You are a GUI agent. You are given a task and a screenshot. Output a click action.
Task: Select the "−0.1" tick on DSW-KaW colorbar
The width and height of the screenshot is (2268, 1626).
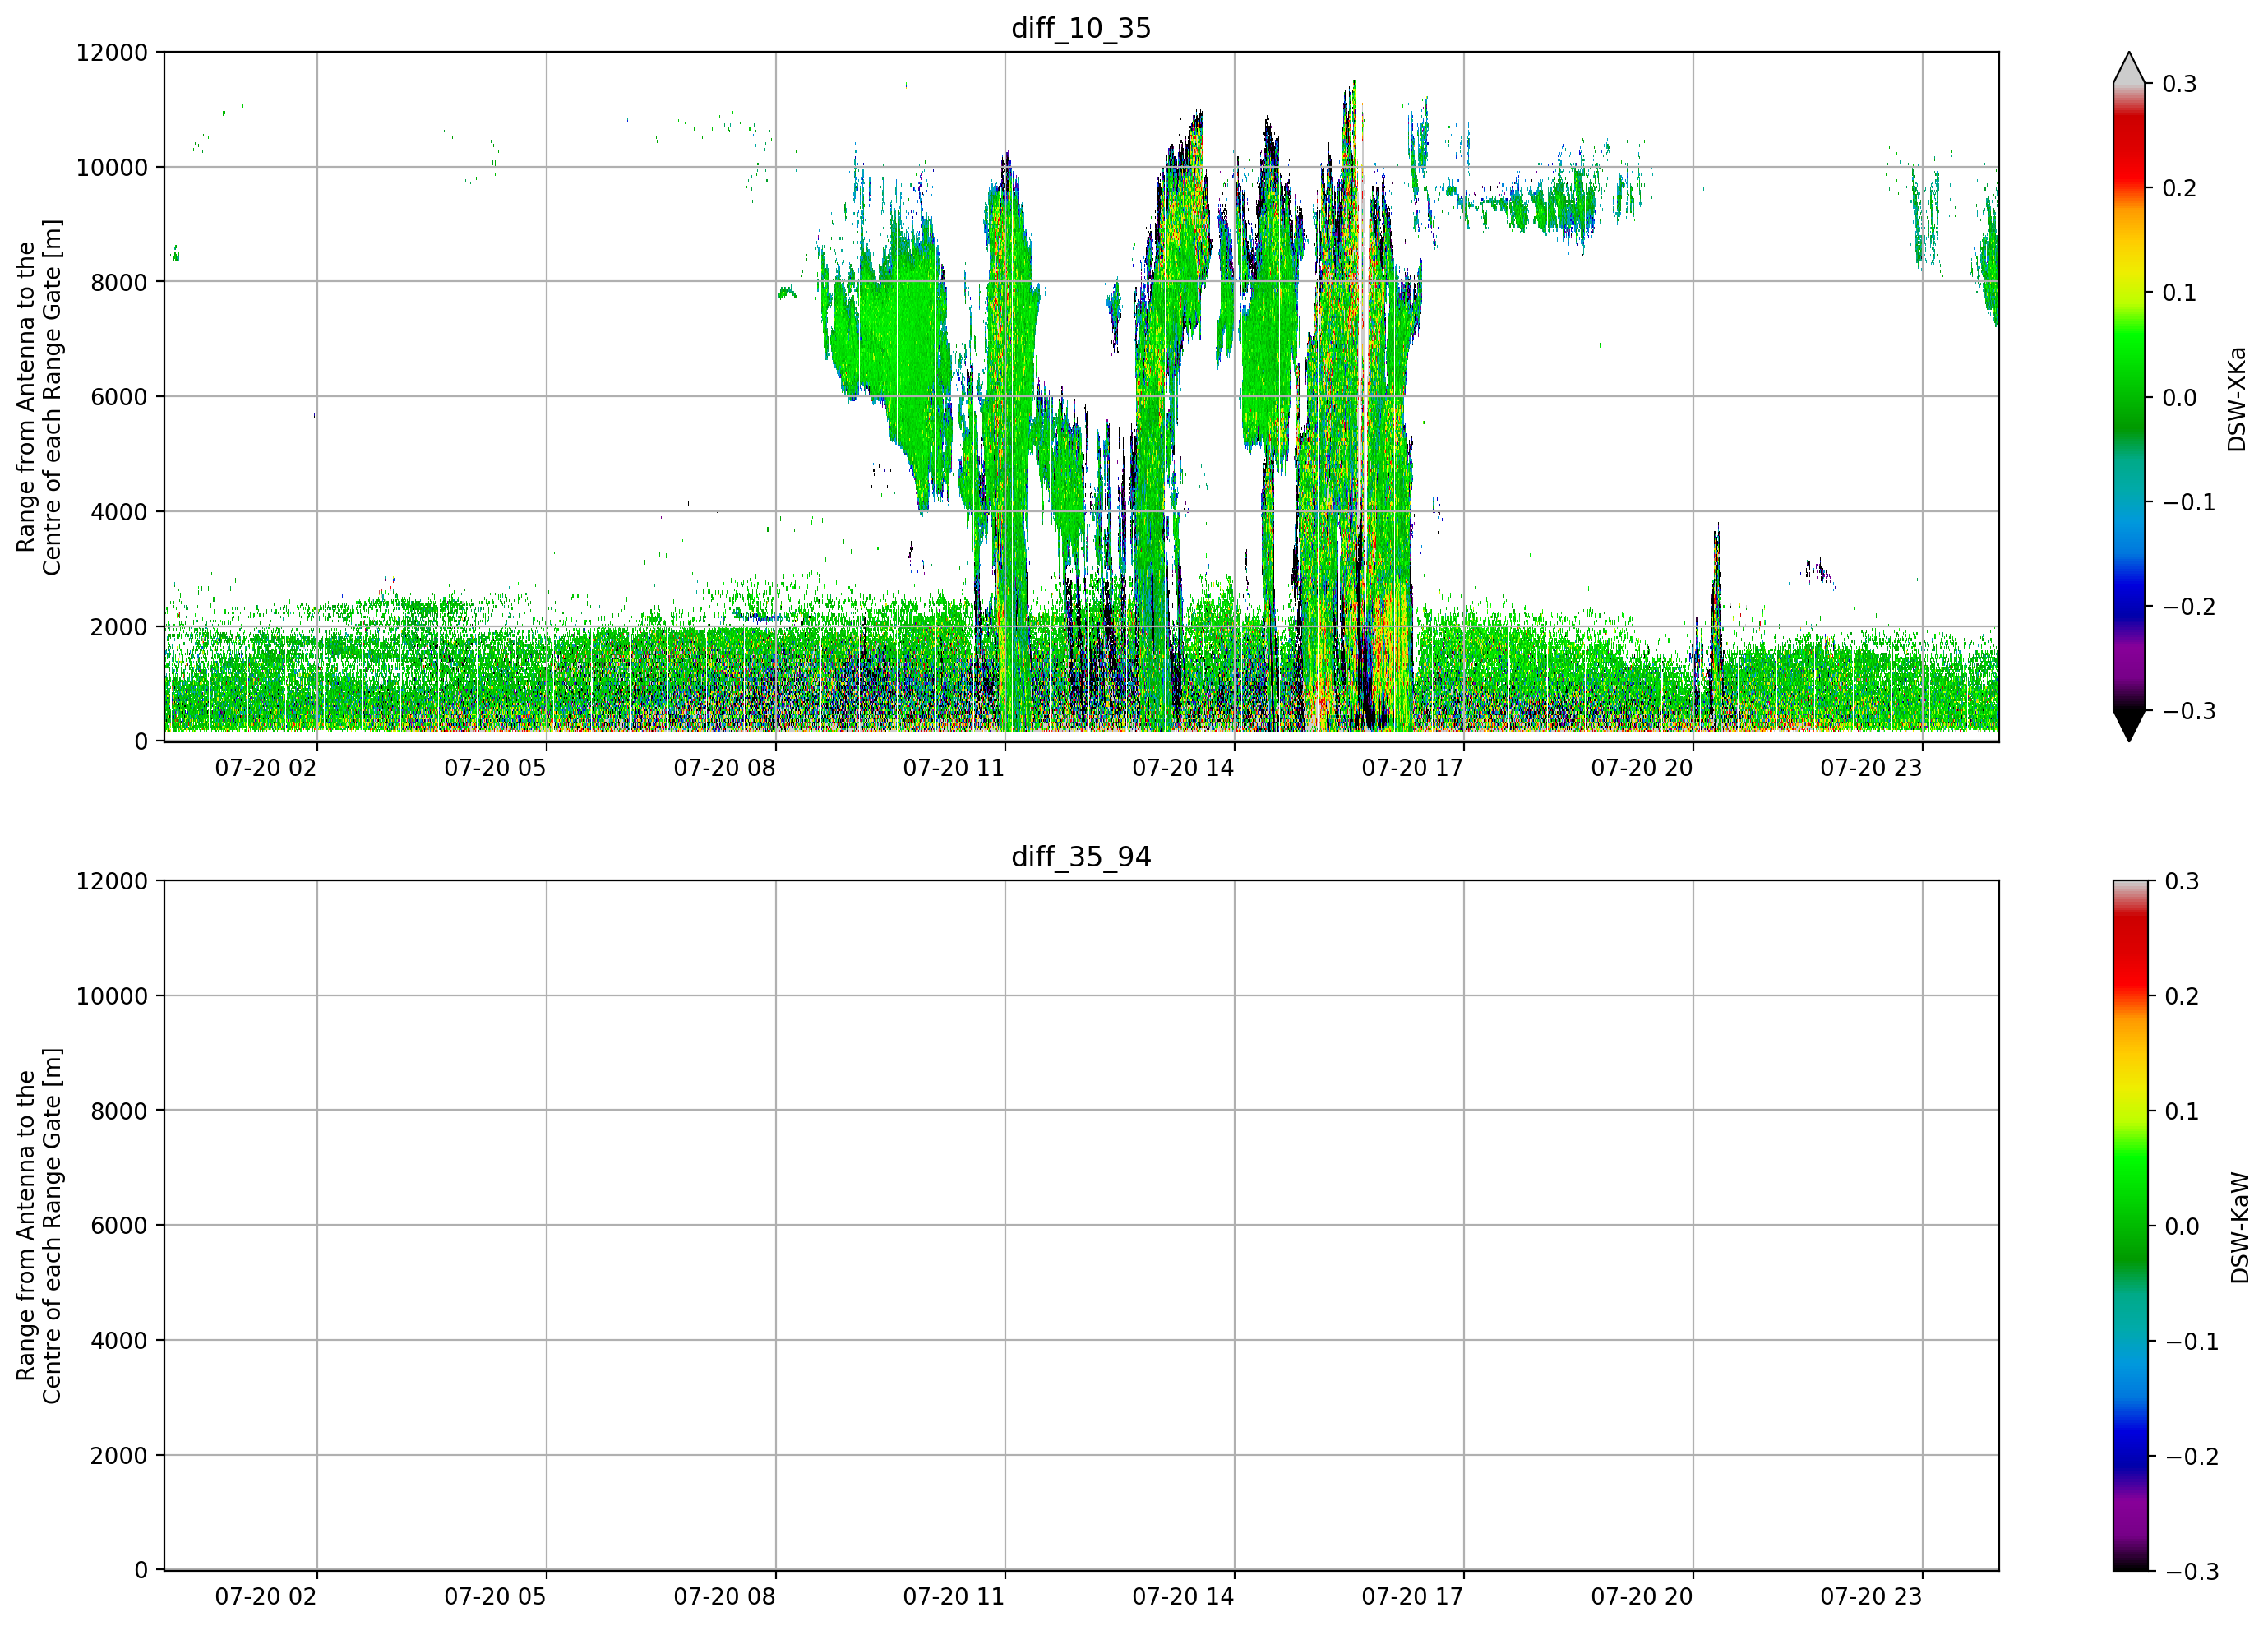click(2192, 1342)
